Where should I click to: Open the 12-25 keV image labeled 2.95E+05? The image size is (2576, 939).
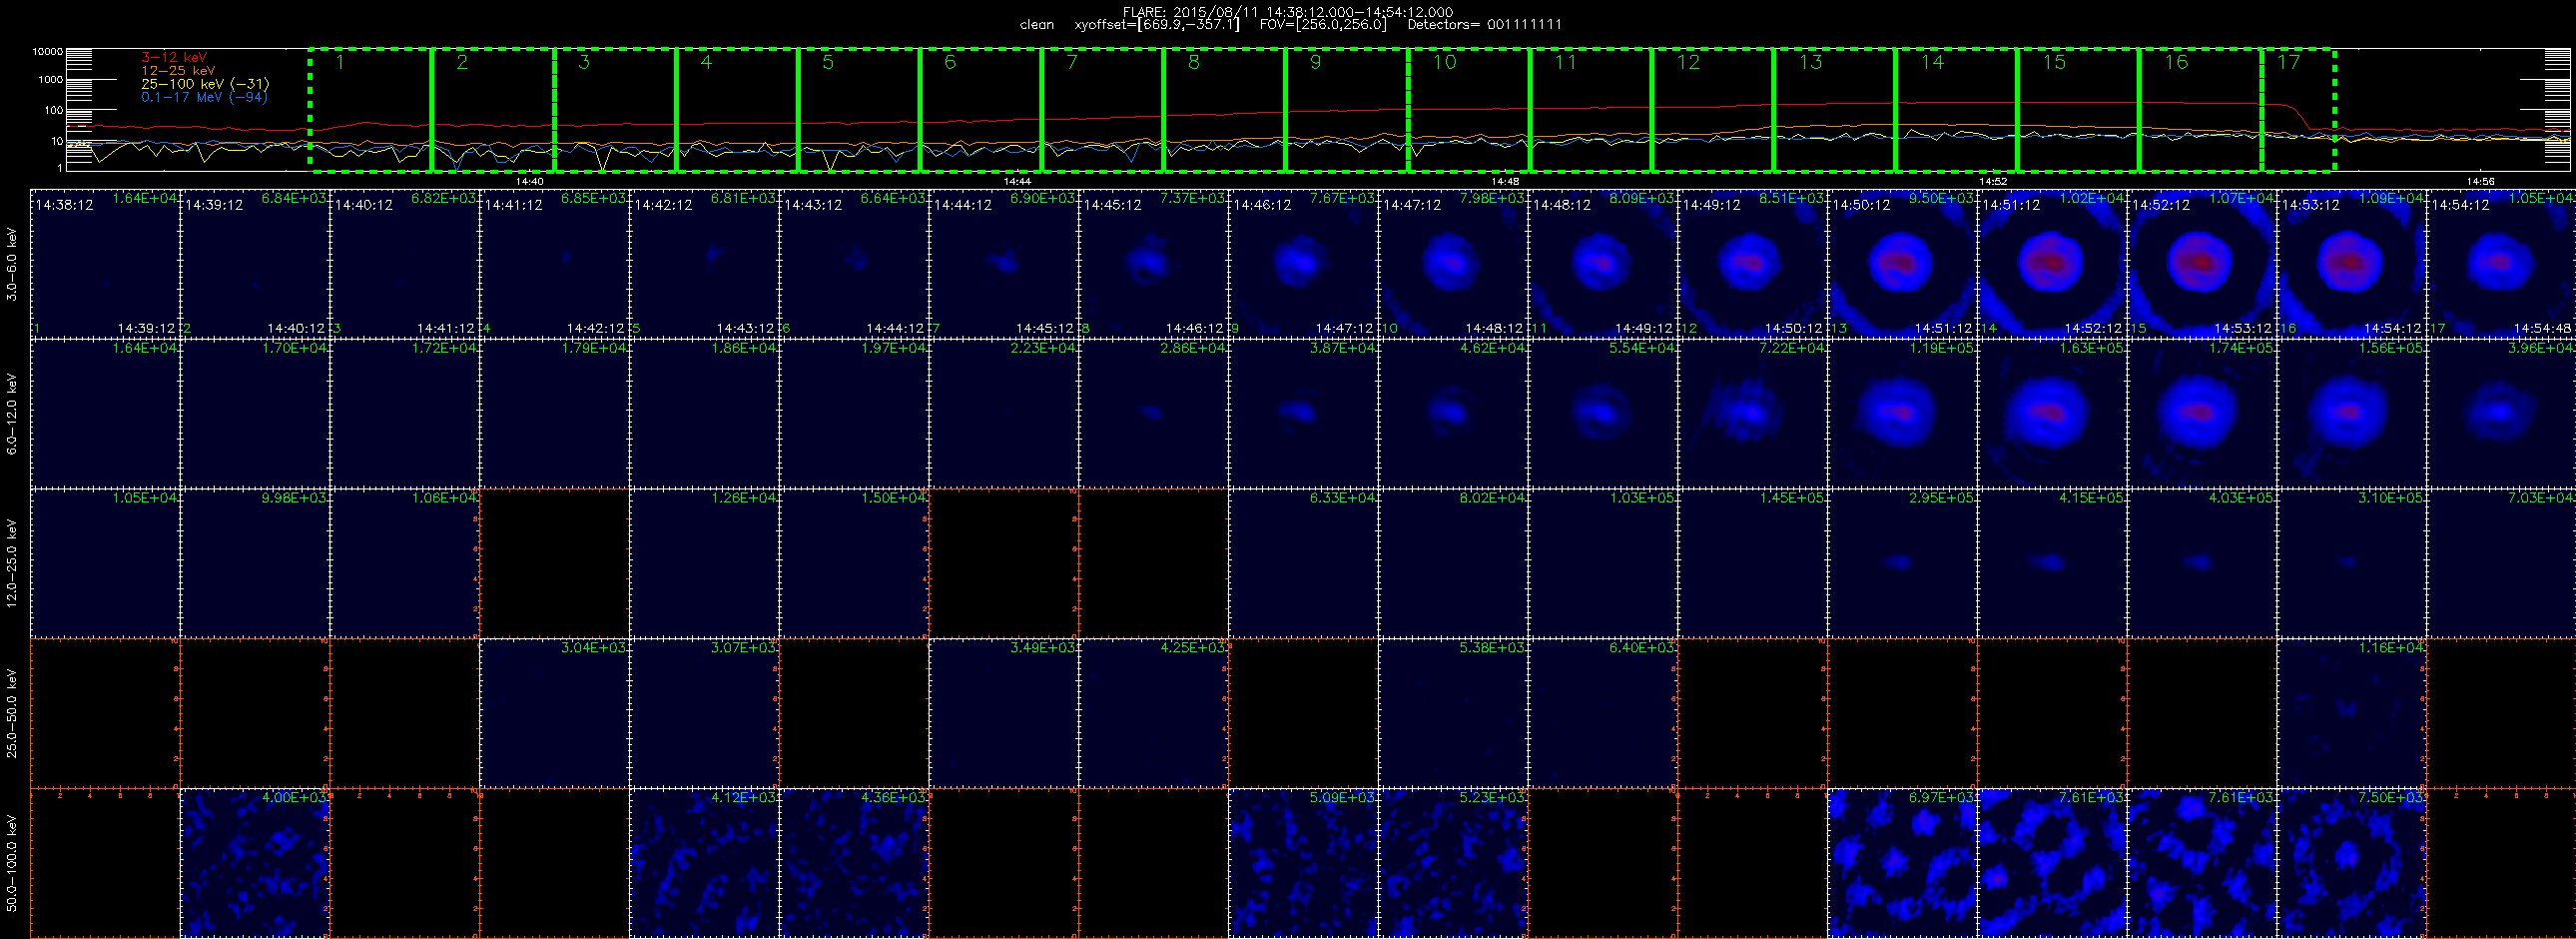point(1902,563)
